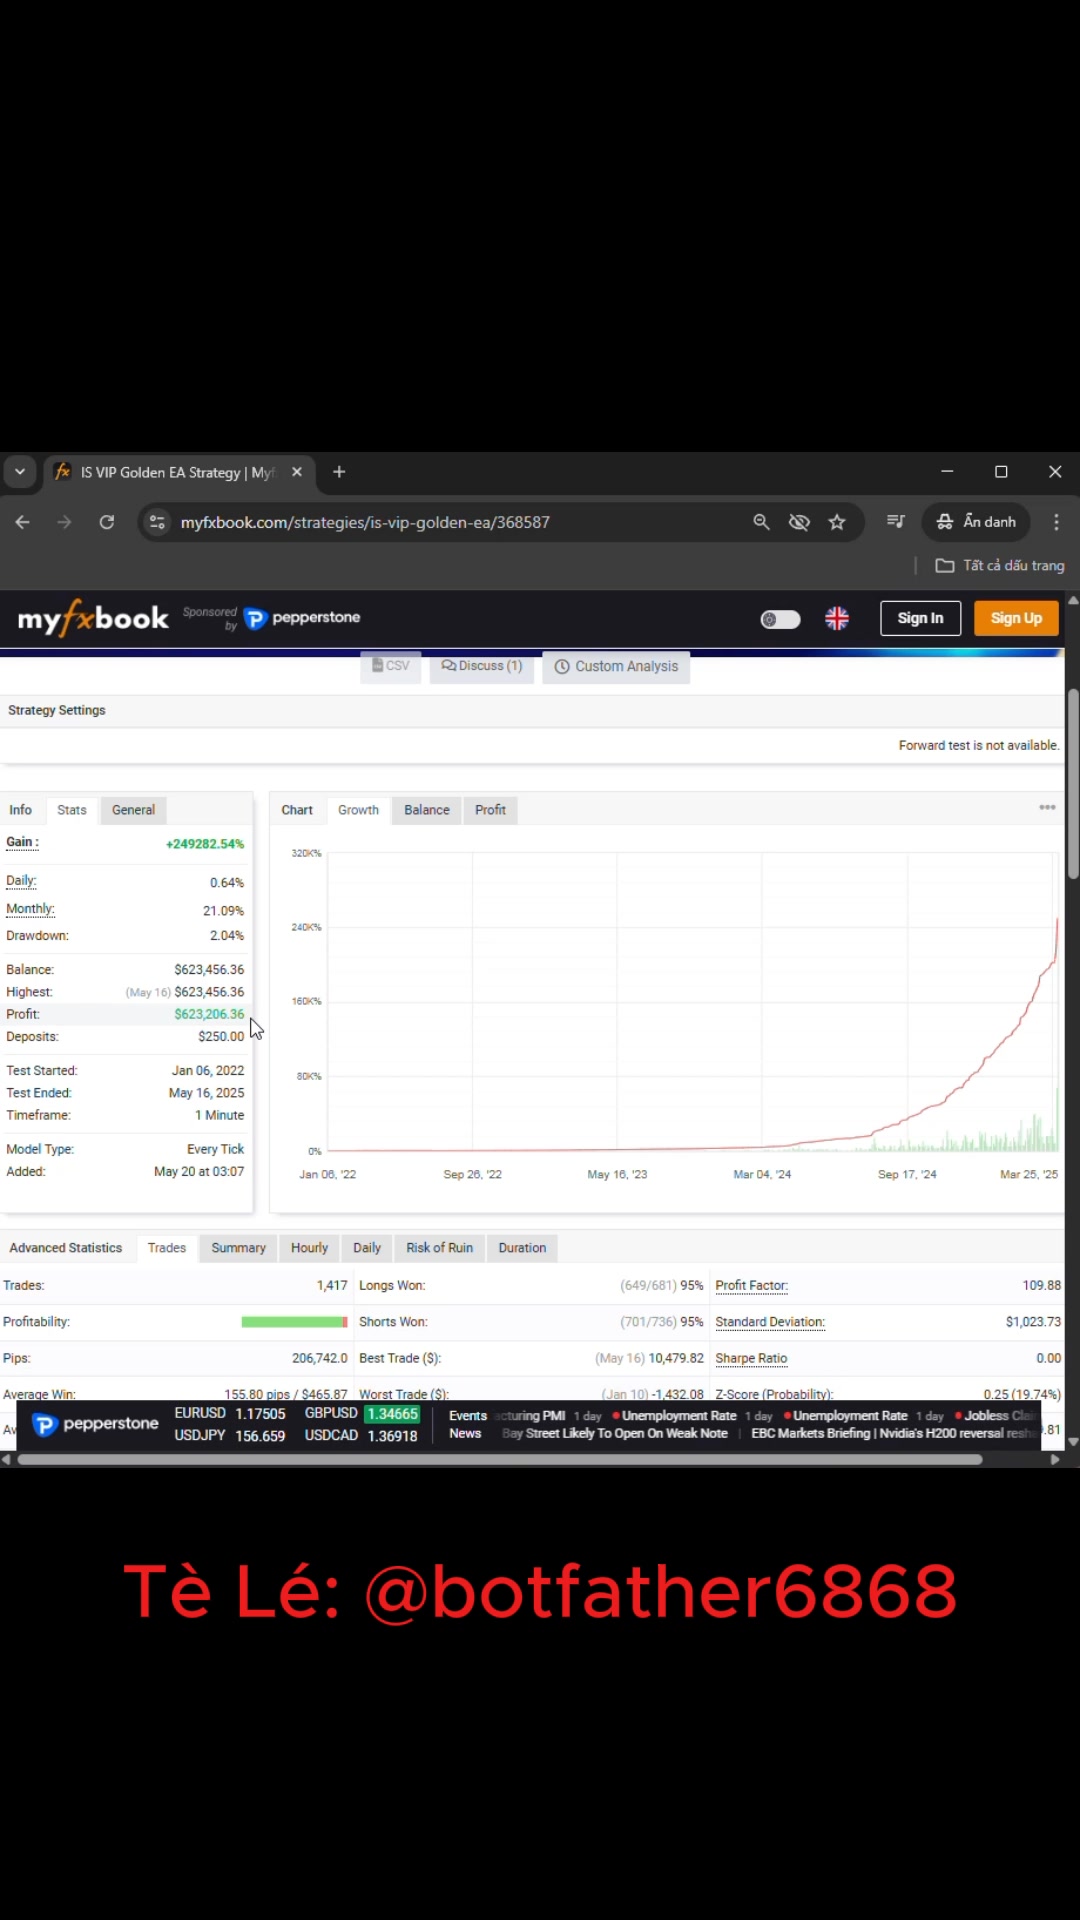1080x1920 pixels.
Task: Click the orange Sign Up button
Action: coord(1016,618)
